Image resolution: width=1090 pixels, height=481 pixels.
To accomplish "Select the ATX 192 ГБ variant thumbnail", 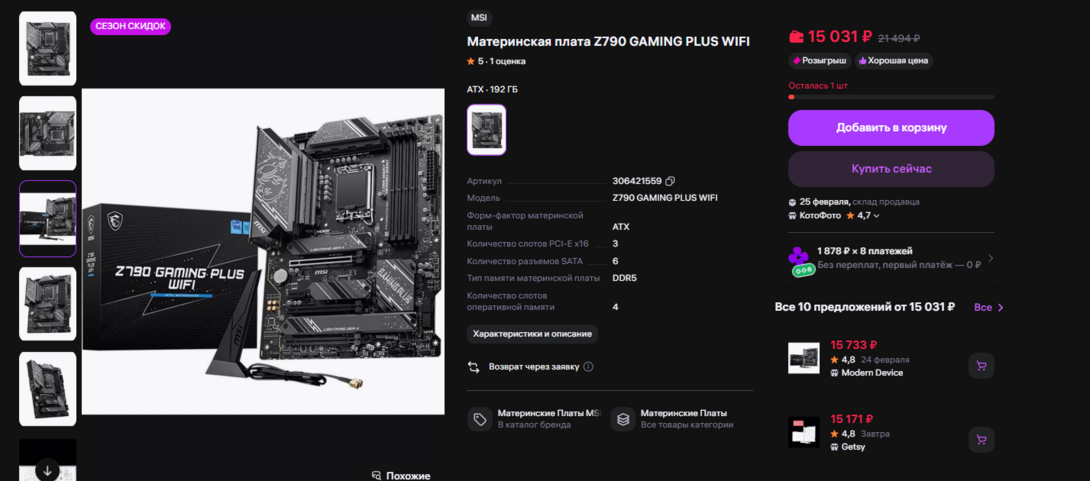I will point(487,129).
